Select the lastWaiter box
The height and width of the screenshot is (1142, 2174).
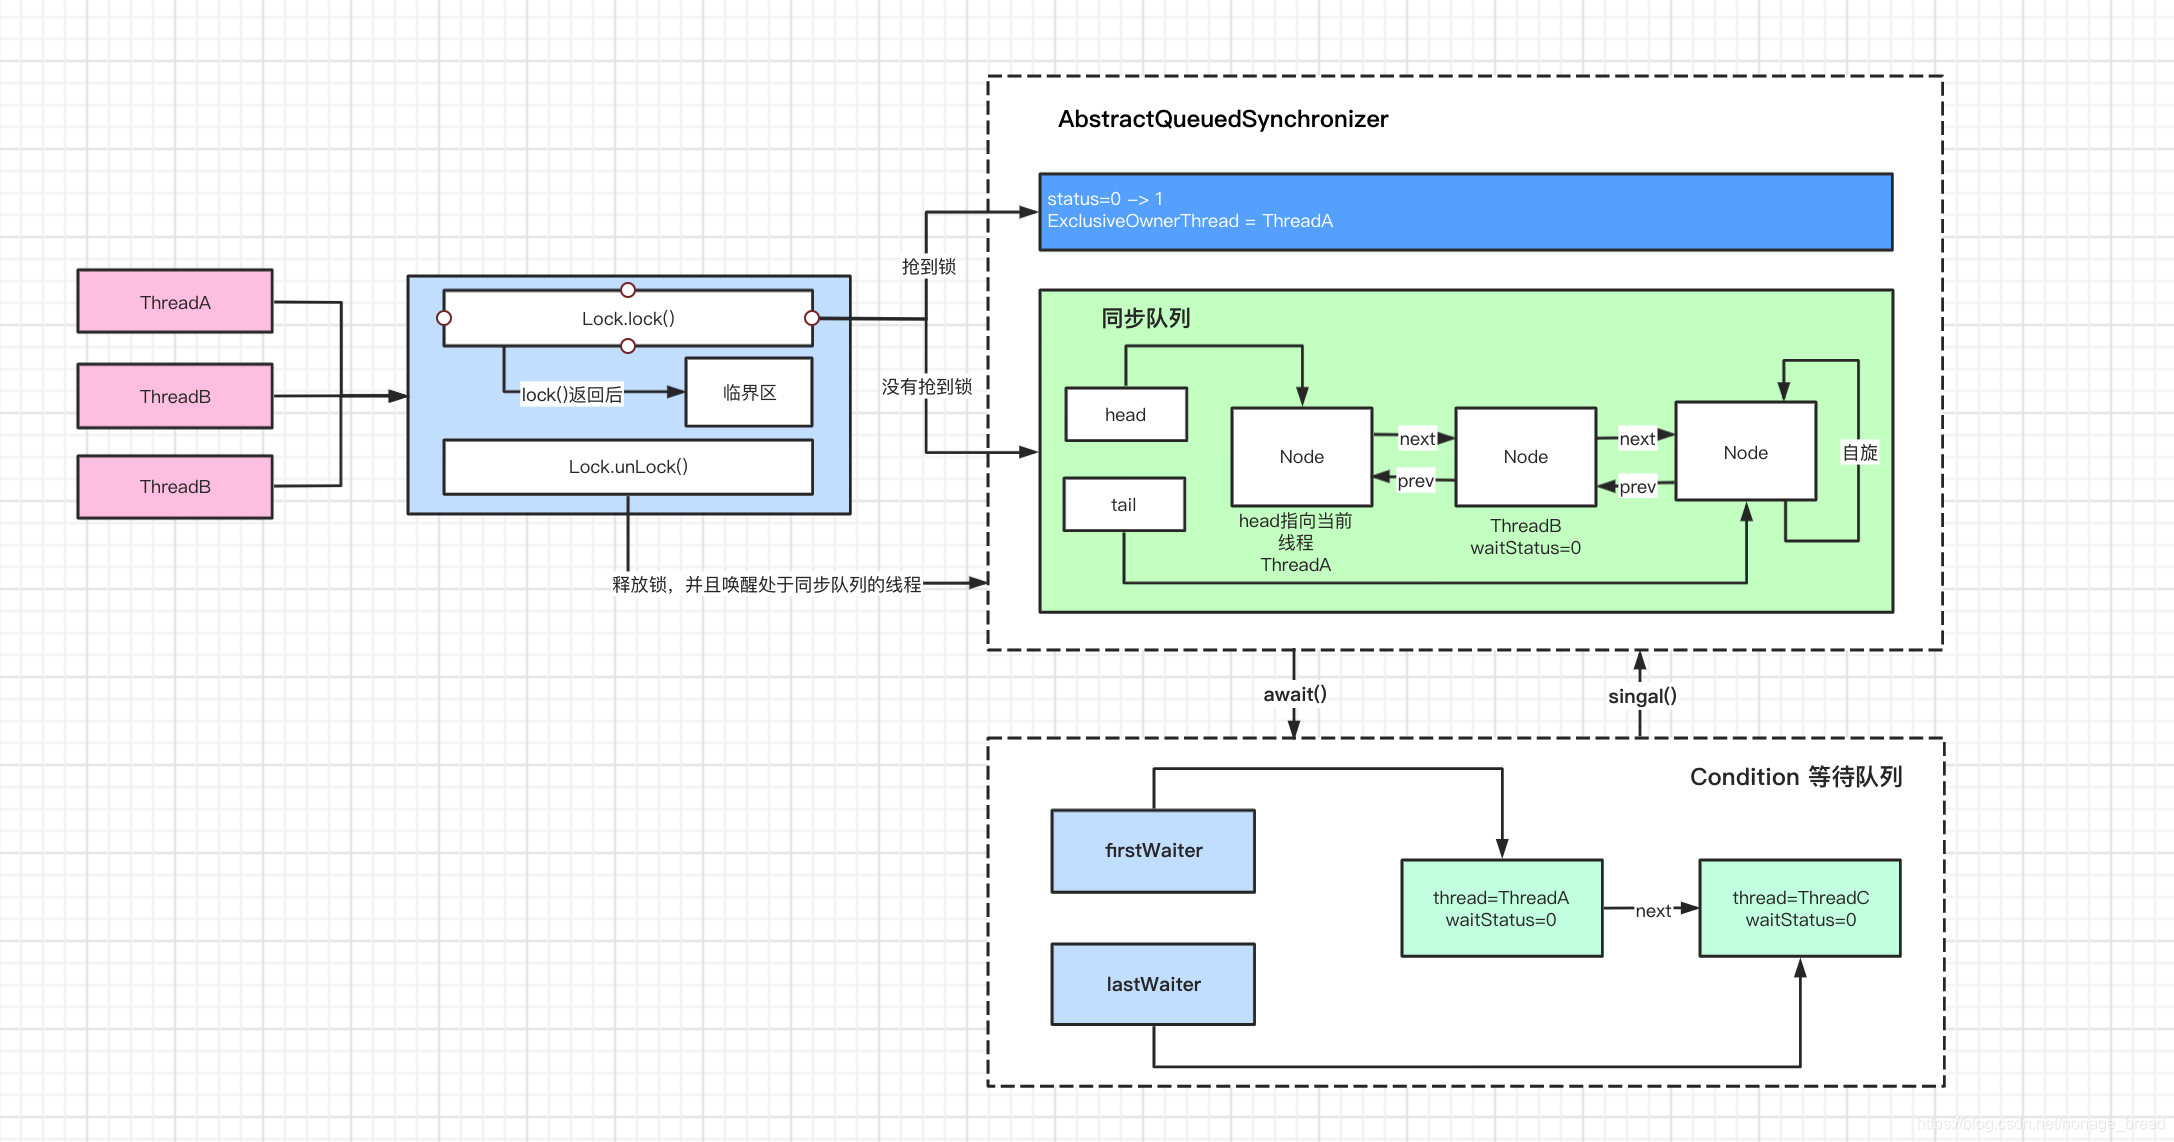point(1153,984)
